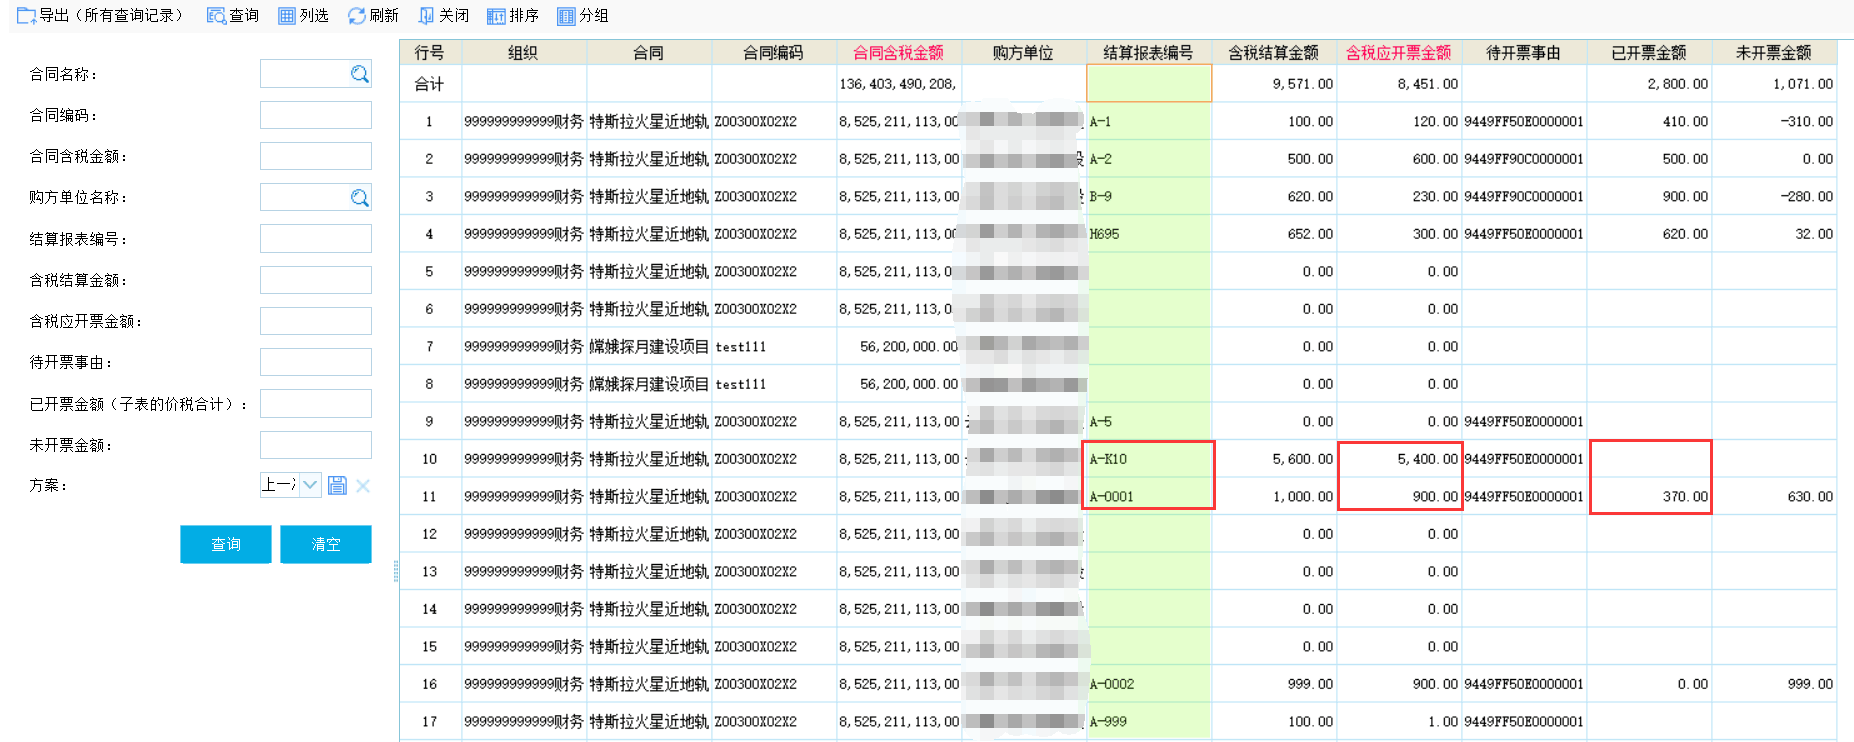Click the 未开票金额 column header

pyautogui.click(x=1773, y=53)
